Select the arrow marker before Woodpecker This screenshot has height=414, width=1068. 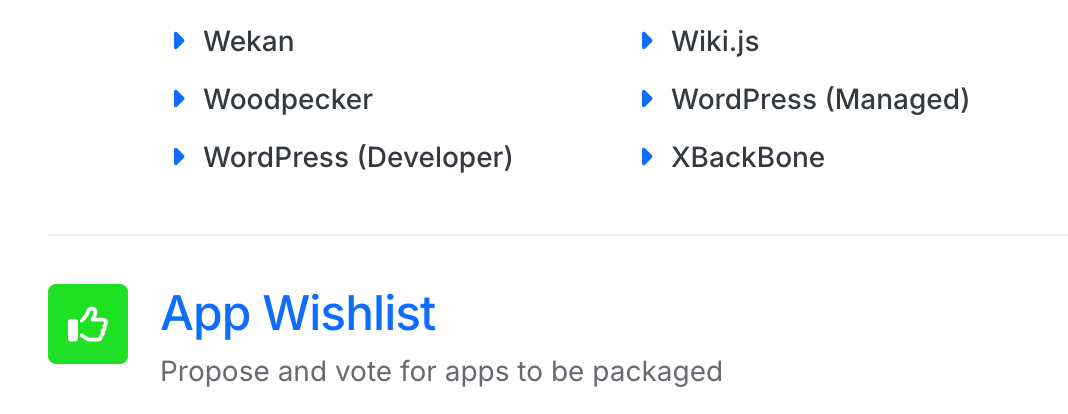(179, 99)
